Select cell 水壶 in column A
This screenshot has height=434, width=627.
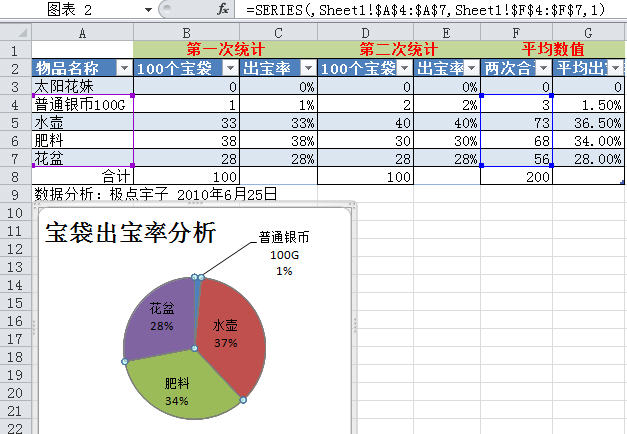click(82, 122)
